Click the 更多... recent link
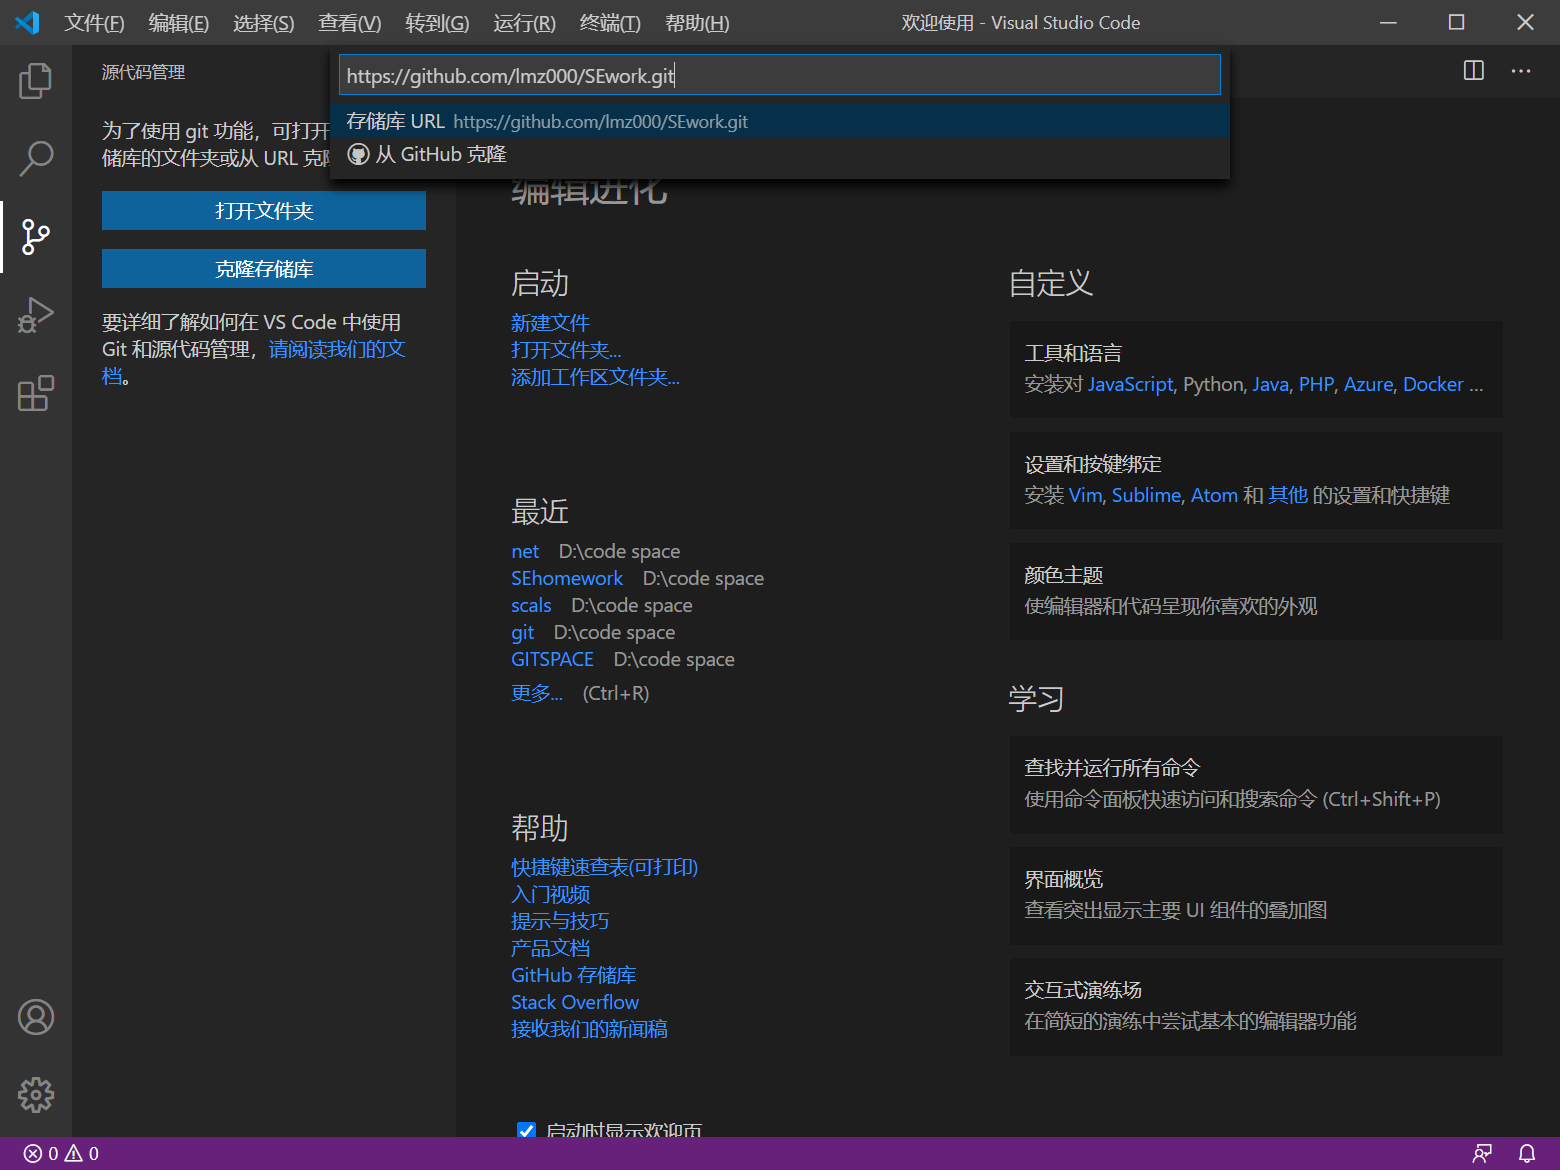 point(537,693)
